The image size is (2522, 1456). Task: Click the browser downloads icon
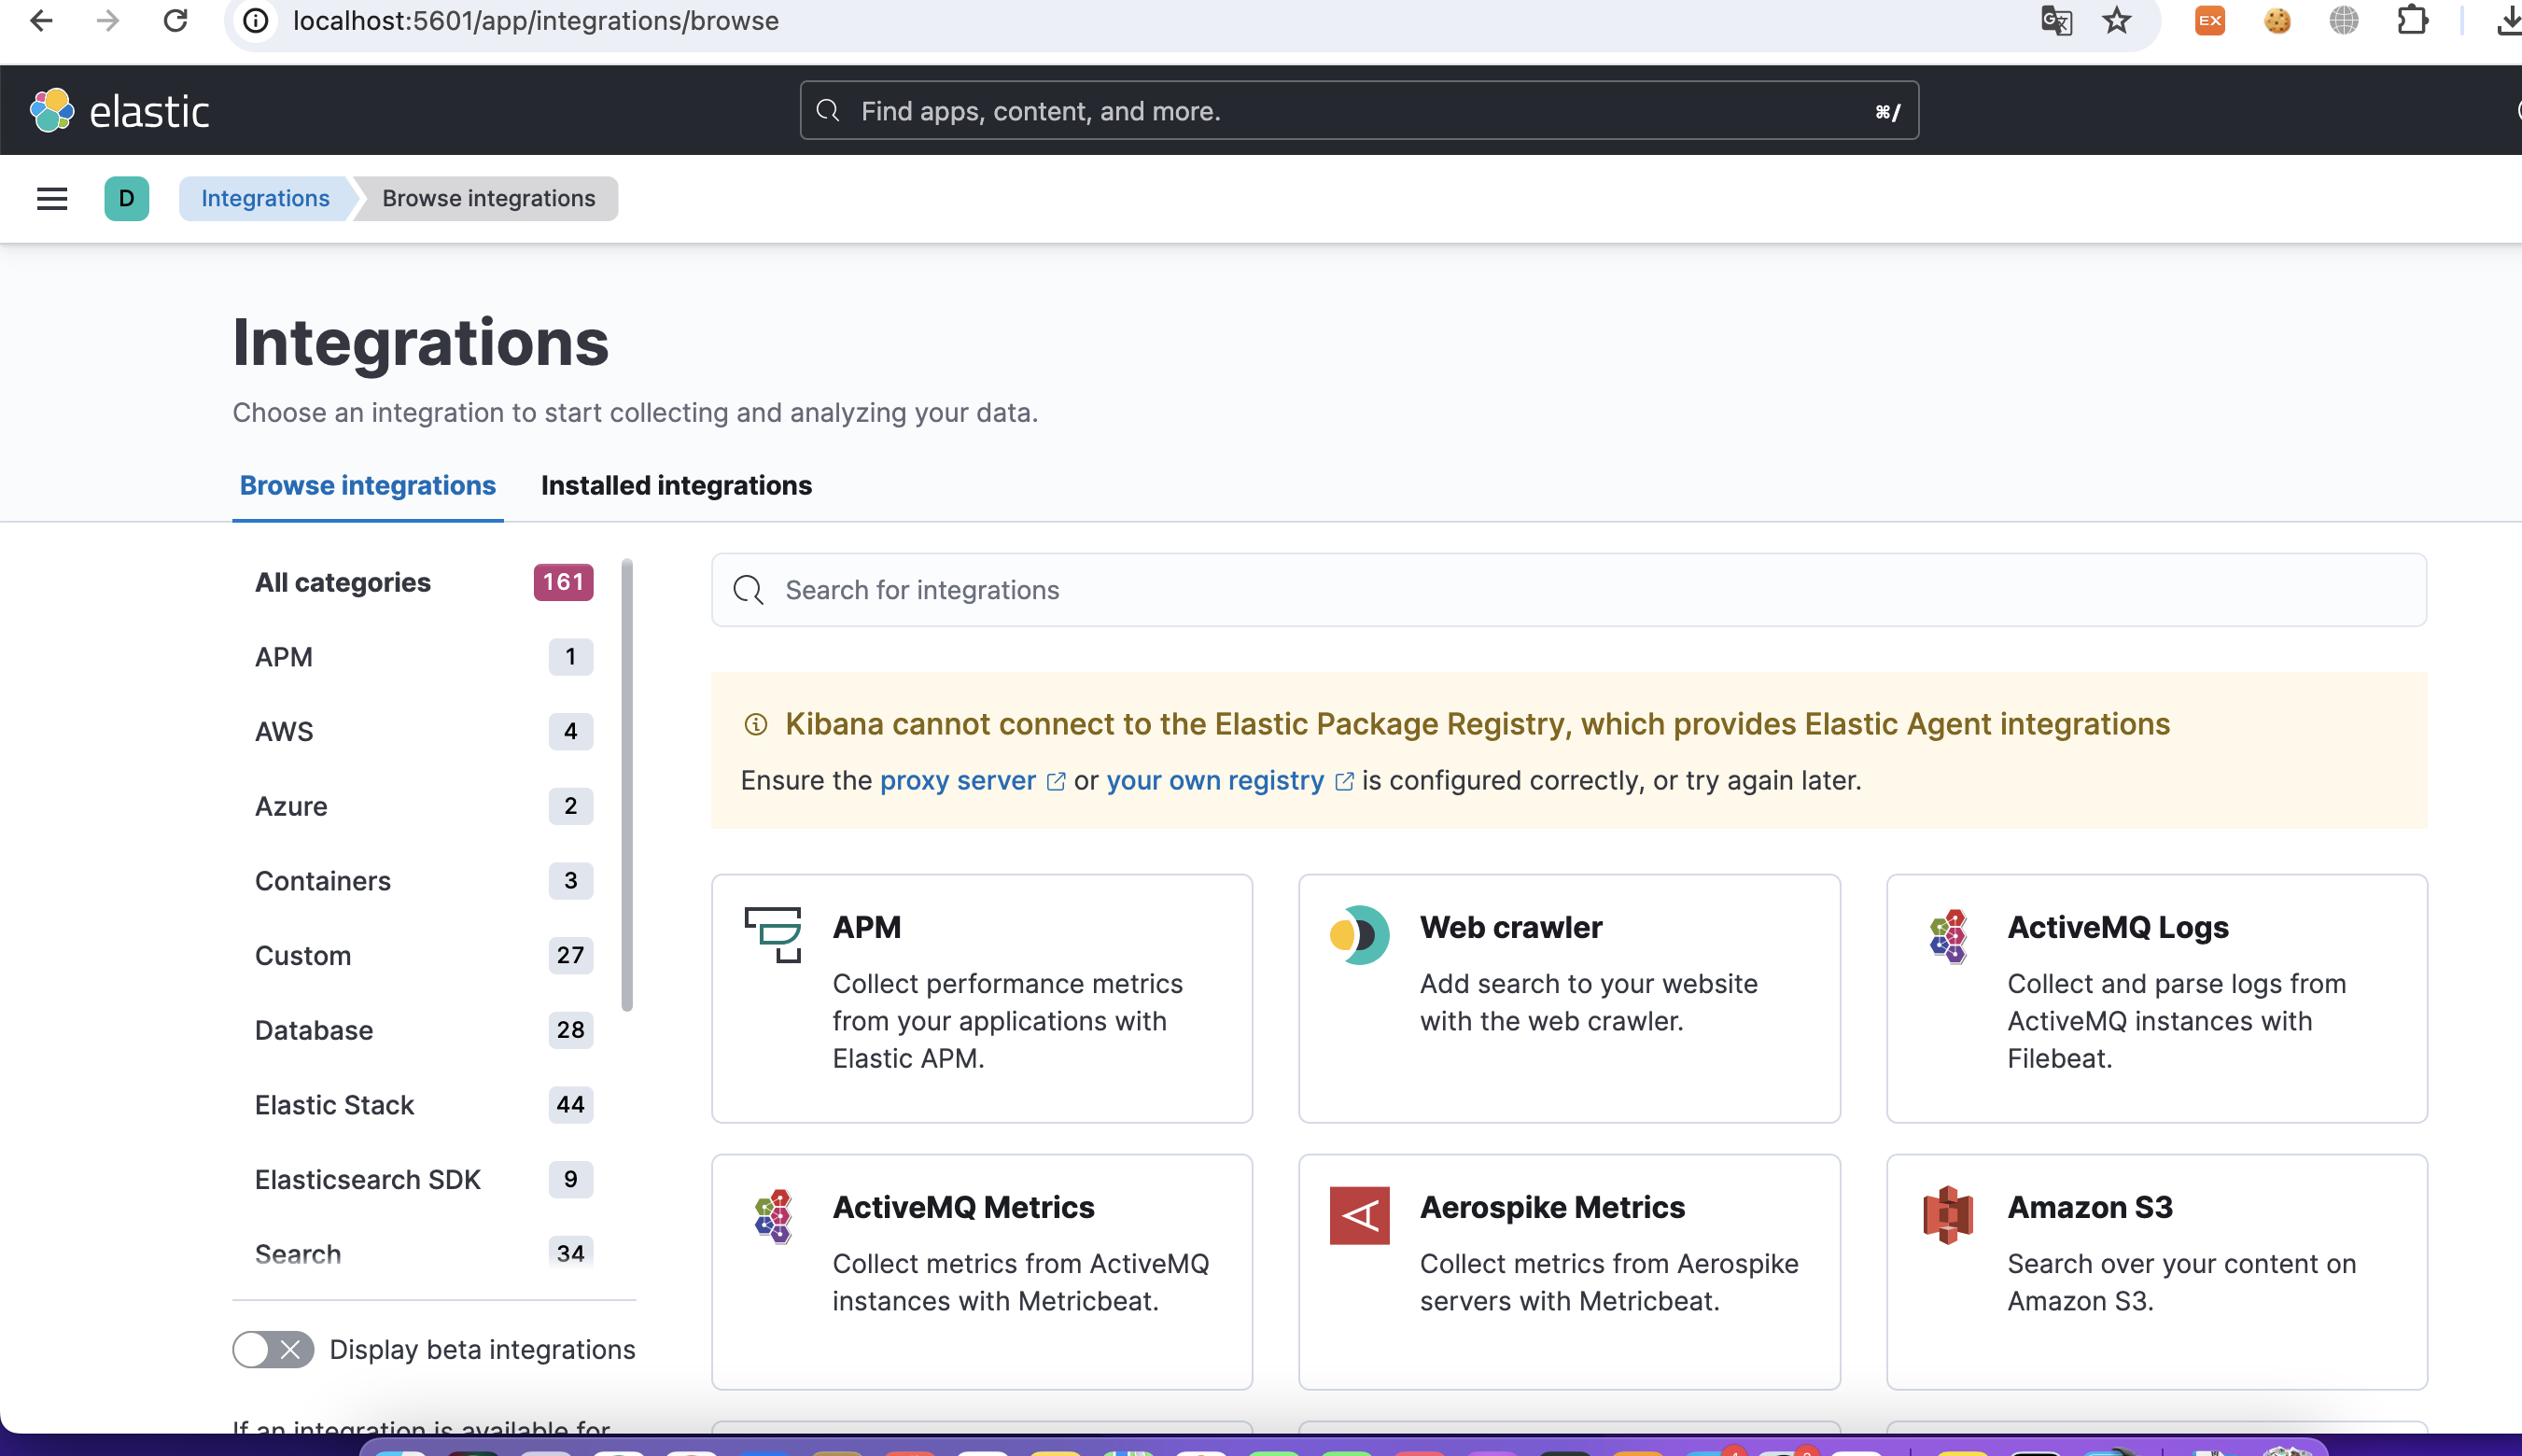[2509, 21]
